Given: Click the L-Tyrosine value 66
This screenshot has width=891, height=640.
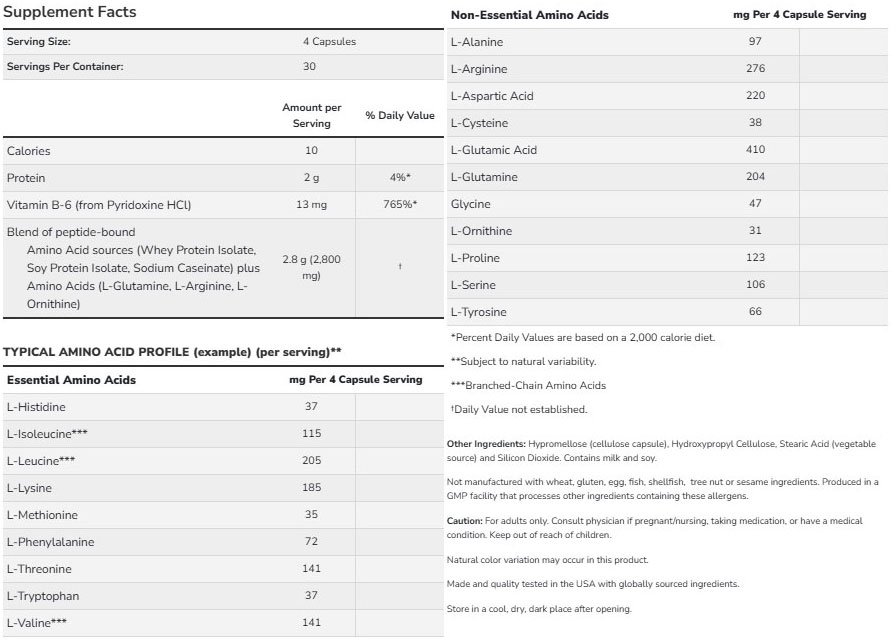Looking at the screenshot, I should tap(755, 312).
